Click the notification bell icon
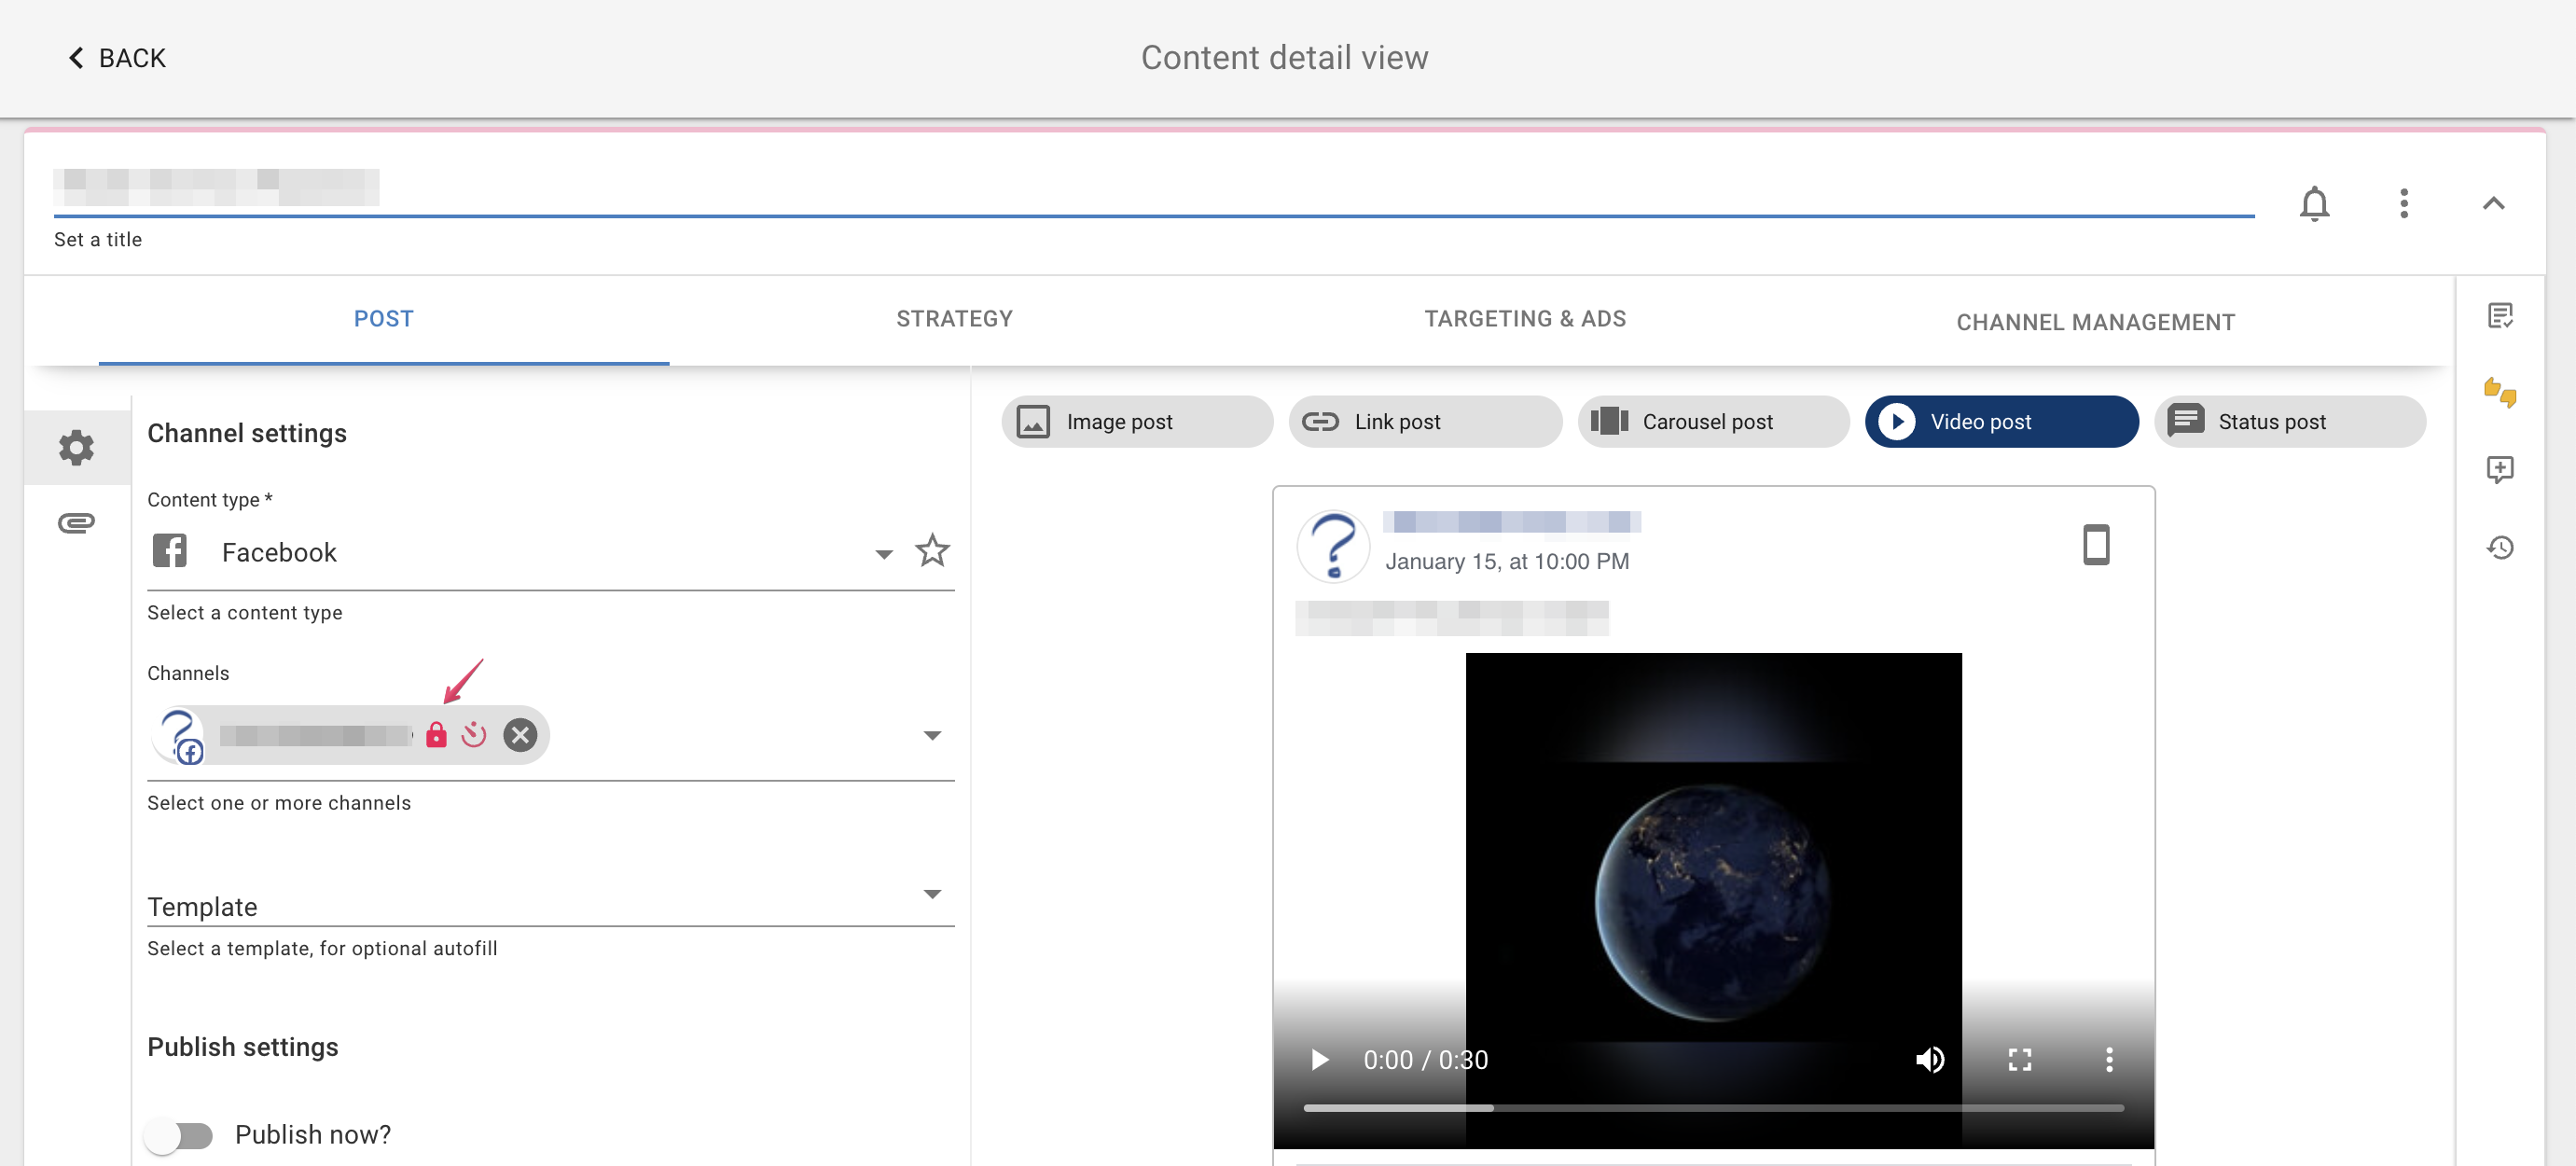The image size is (2576, 1166). coord(2314,204)
